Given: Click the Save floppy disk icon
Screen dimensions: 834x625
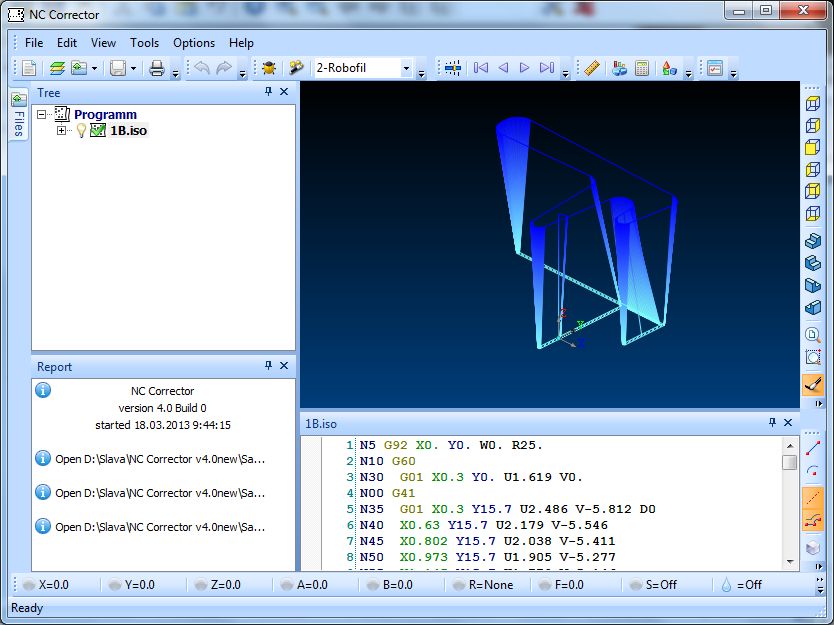Looking at the screenshot, I should [118, 68].
